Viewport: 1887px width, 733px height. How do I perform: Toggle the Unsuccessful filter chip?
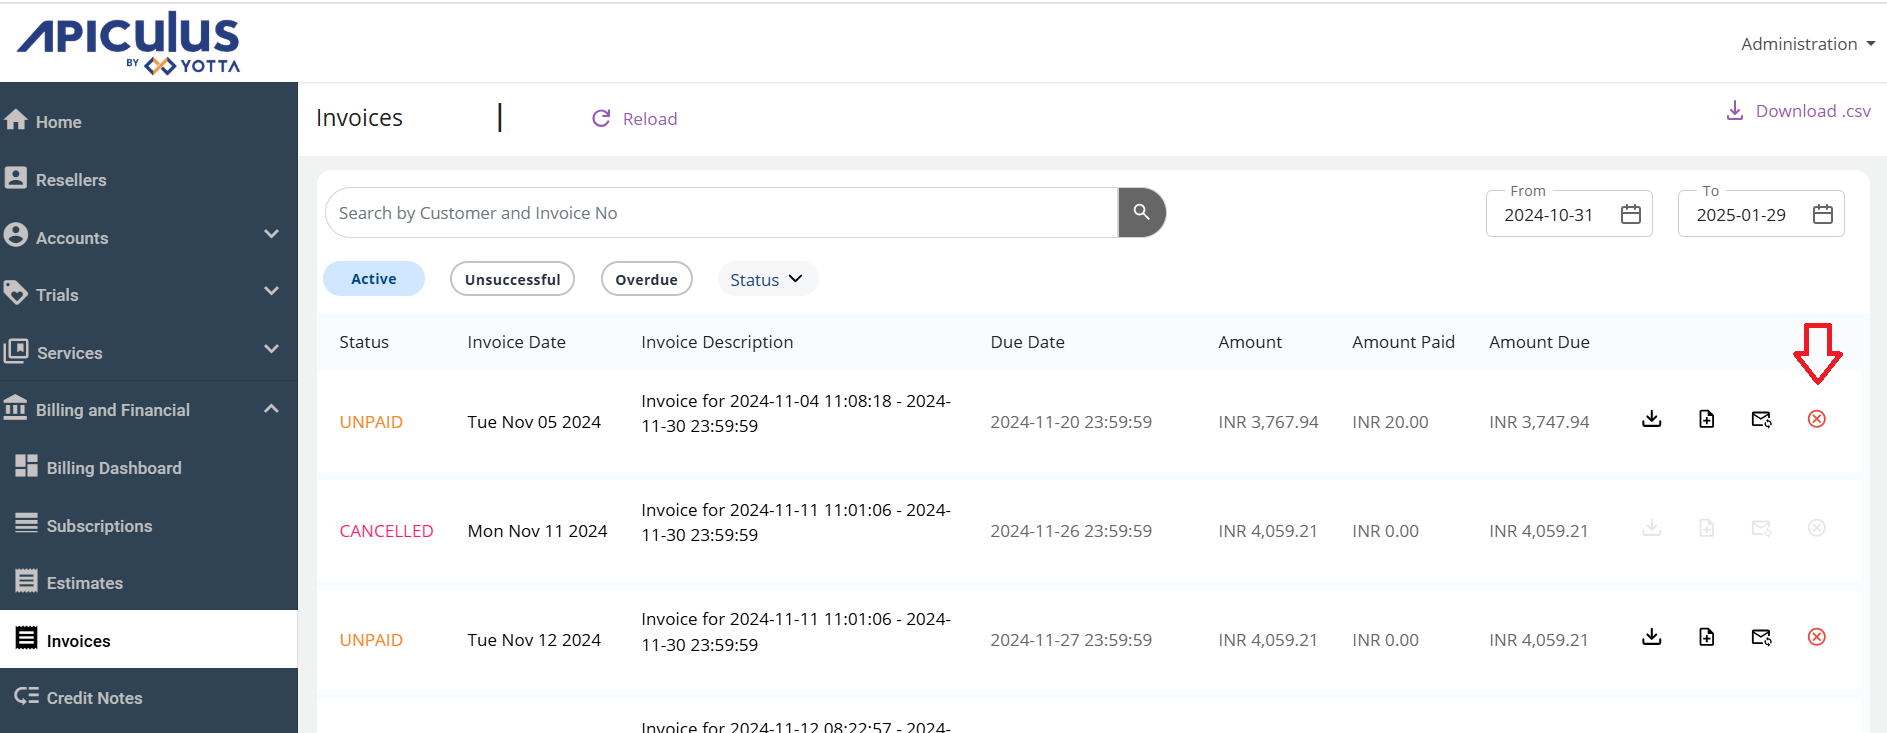point(512,279)
